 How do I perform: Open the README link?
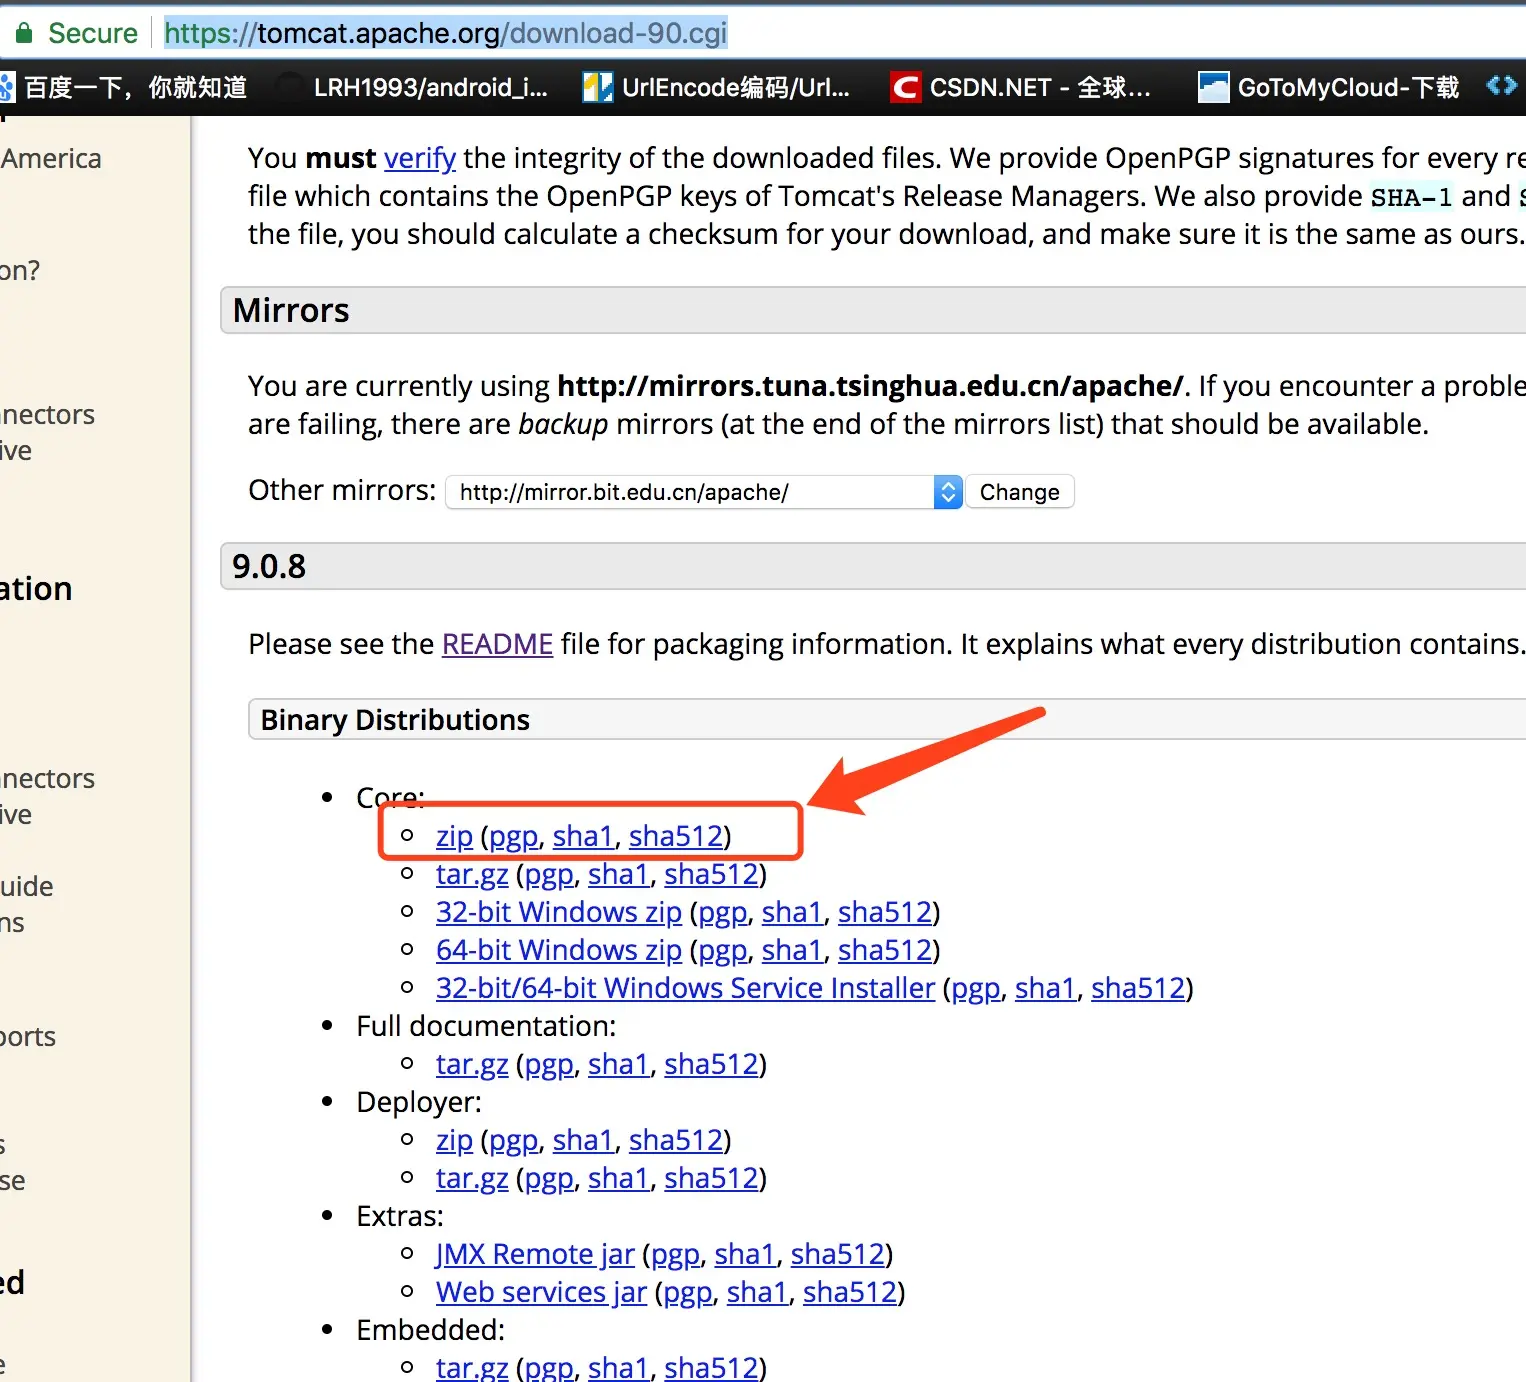pos(497,644)
